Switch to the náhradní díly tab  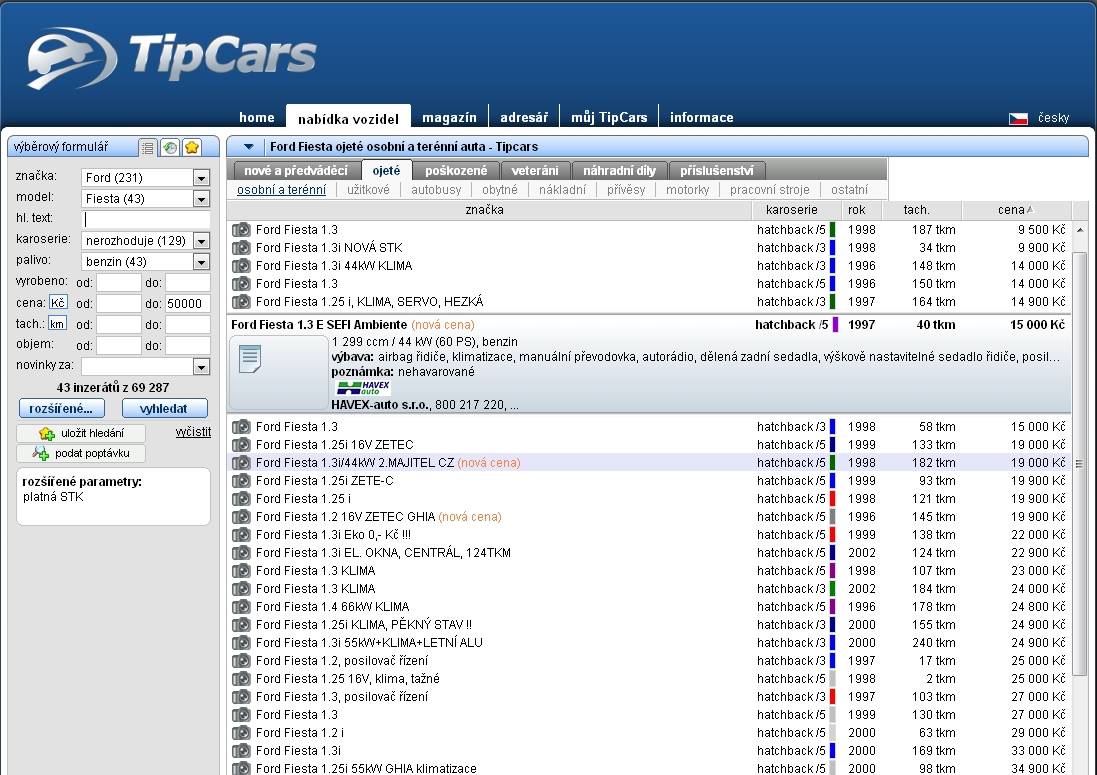tap(620, 171)
